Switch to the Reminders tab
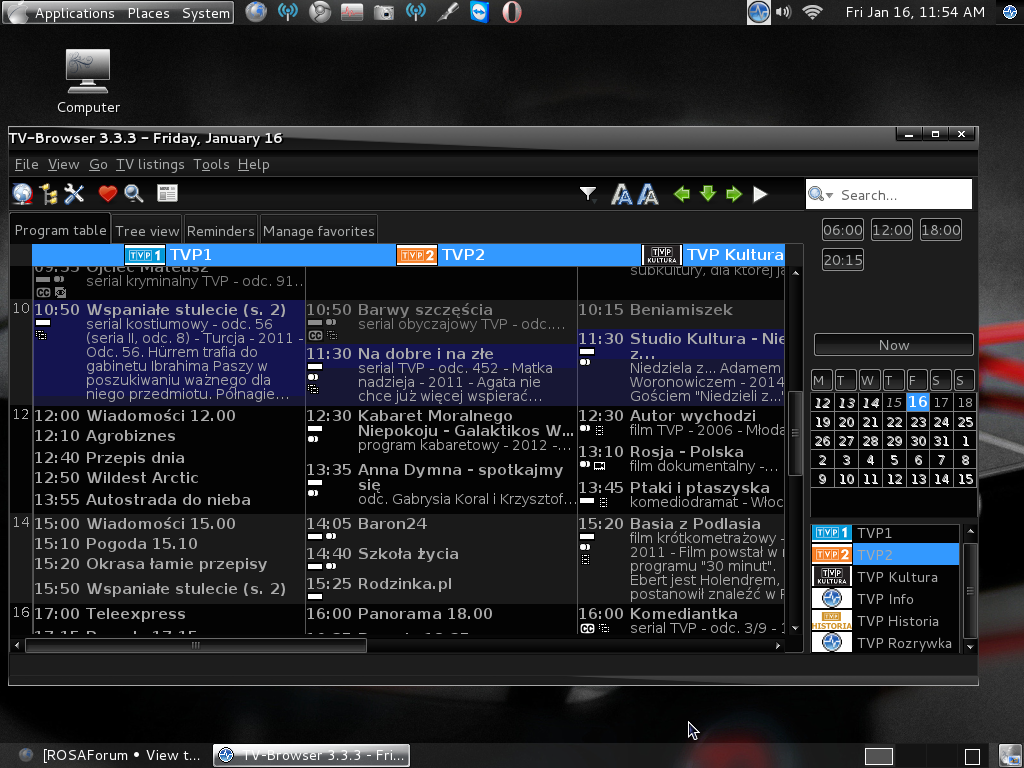This screenshot has width=1024, height=768. coord(221,231)
